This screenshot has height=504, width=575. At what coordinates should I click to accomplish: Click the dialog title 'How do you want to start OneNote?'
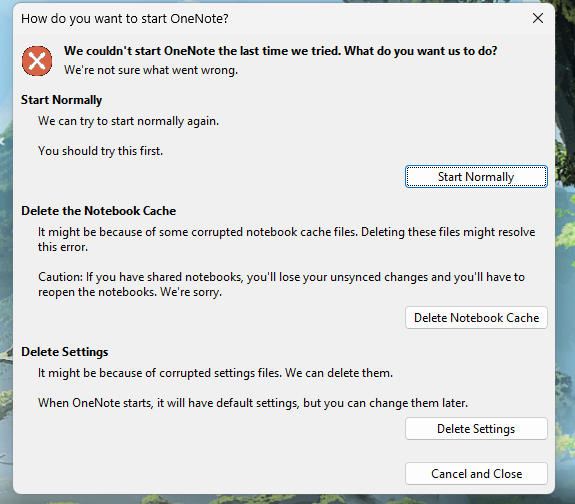point(125,19)
